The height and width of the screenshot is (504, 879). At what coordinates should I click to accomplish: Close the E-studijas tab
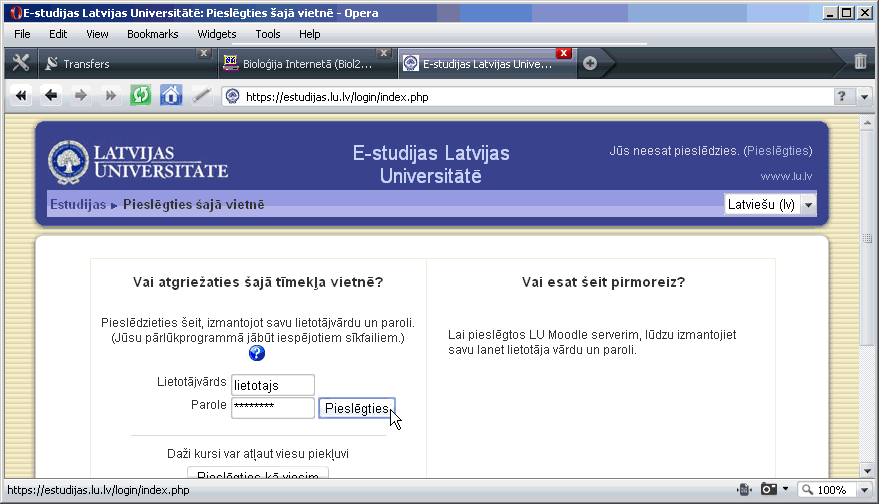(x=563, y=53)
